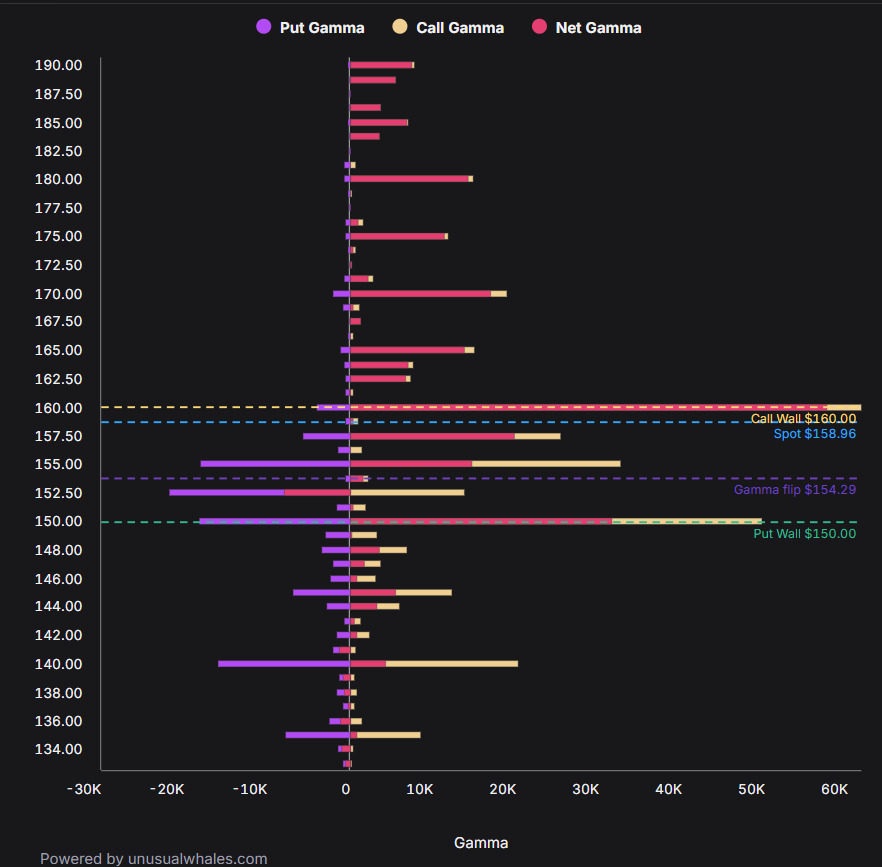
Task: Toggle the Net Gamma legend entry
Action: 587,28
